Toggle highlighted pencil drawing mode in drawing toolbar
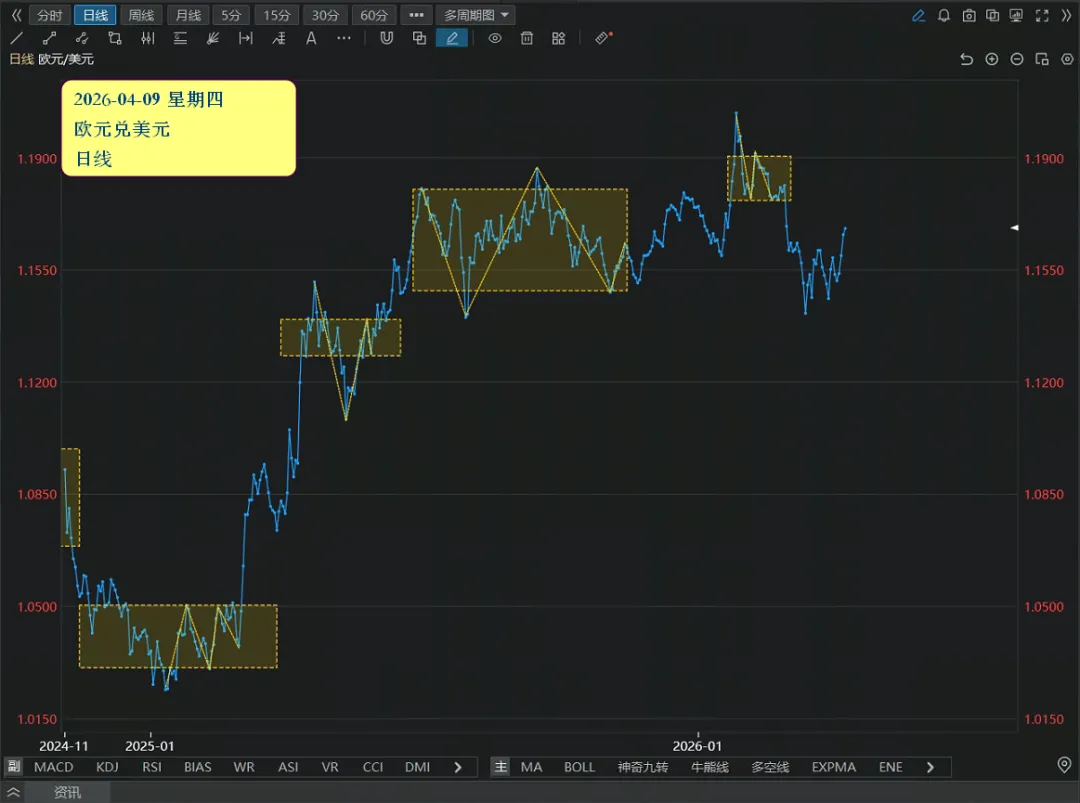The height and width of the screenshot is (803, 1080). pos(452,39)
